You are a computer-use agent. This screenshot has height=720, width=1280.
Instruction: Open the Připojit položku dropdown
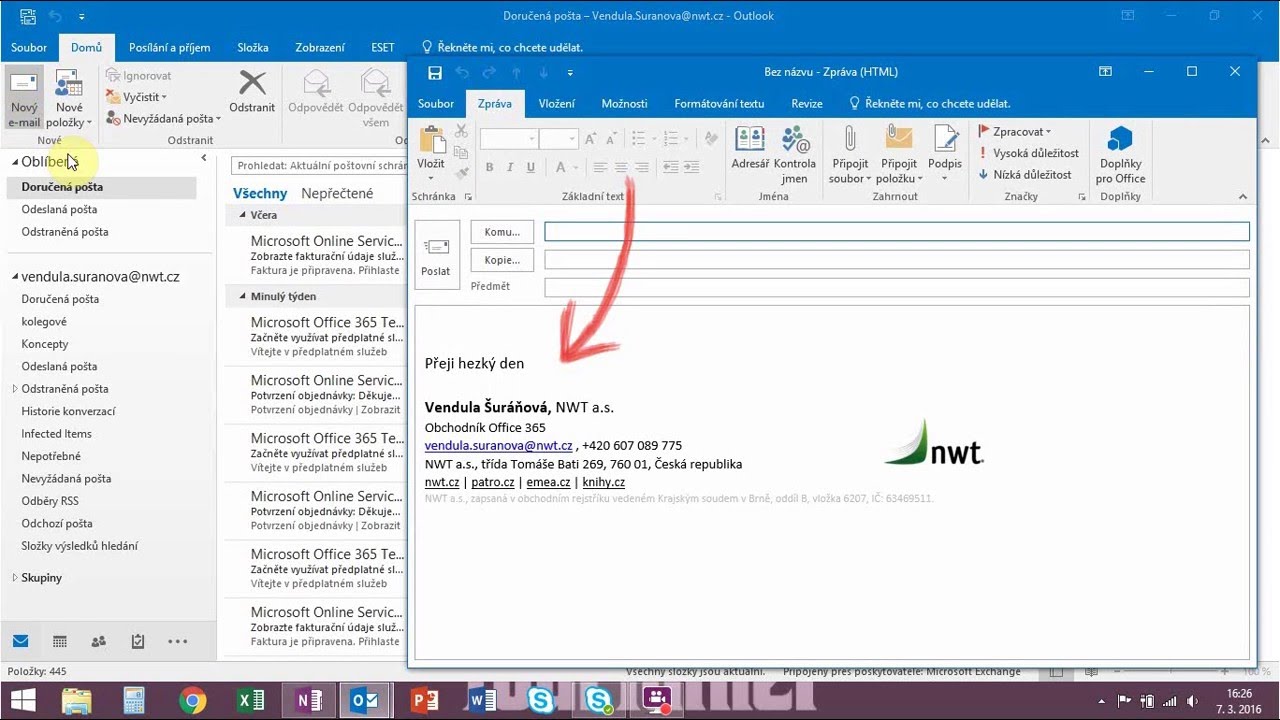coord(899,155)
